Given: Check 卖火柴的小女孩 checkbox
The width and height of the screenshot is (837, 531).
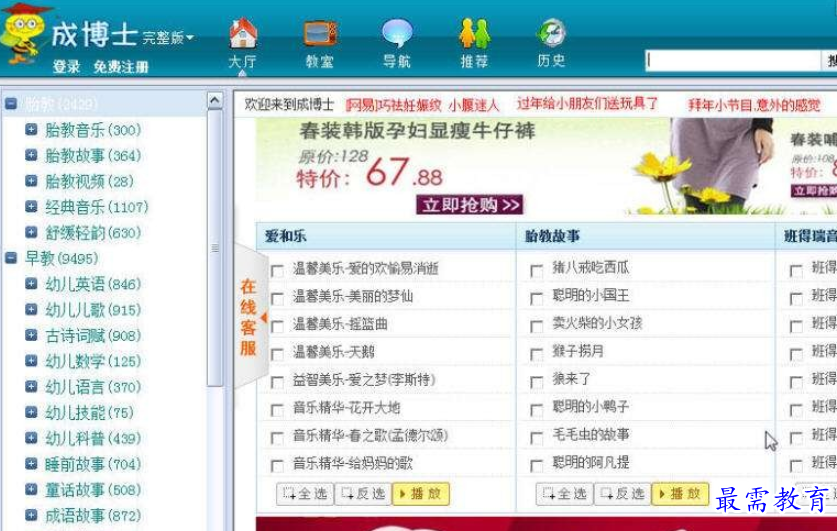Looking at the screenshot, I should coord(536,326).
